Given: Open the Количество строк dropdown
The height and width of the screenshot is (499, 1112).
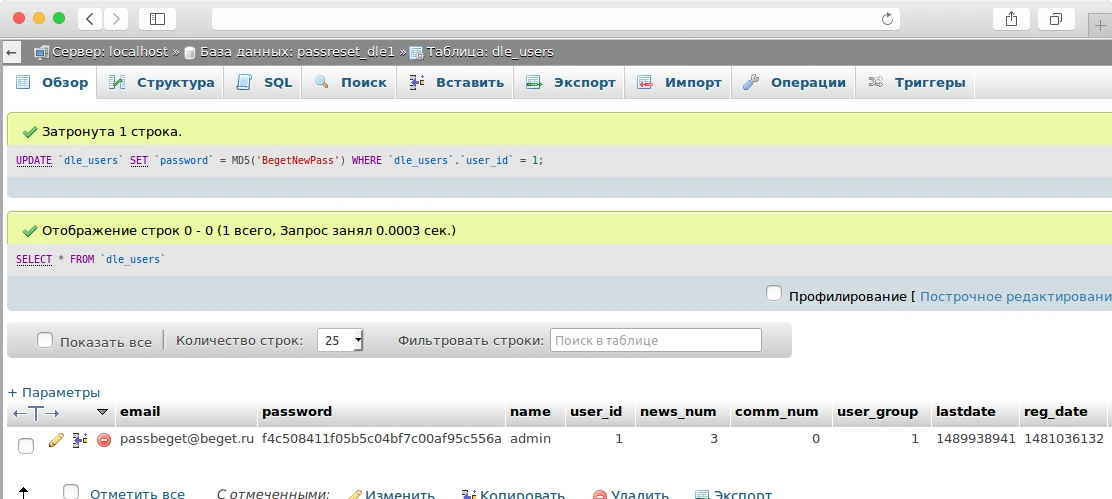Looking at the screenshot, I should click(340, 341).
